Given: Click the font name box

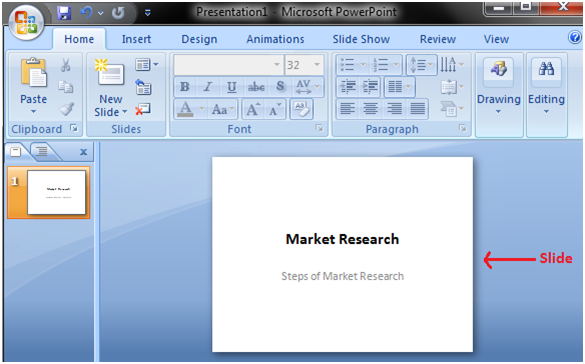Looking at the screenshot, I should click(228, 65).
